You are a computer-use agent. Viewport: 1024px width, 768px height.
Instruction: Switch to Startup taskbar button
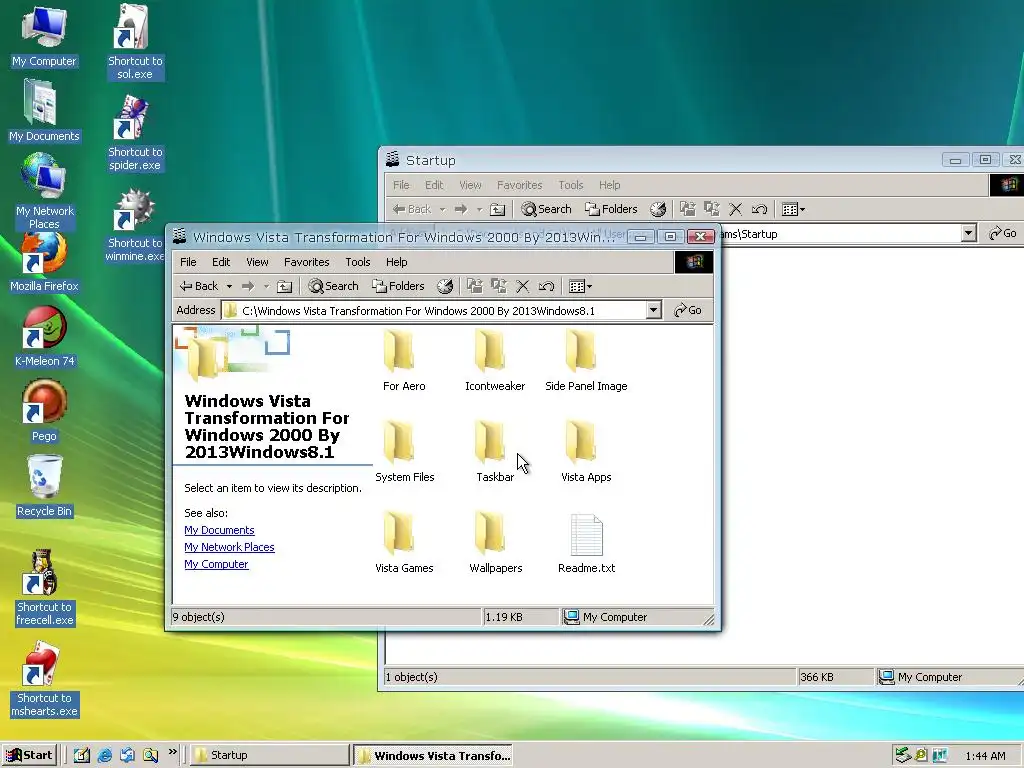tap(270, 755)
